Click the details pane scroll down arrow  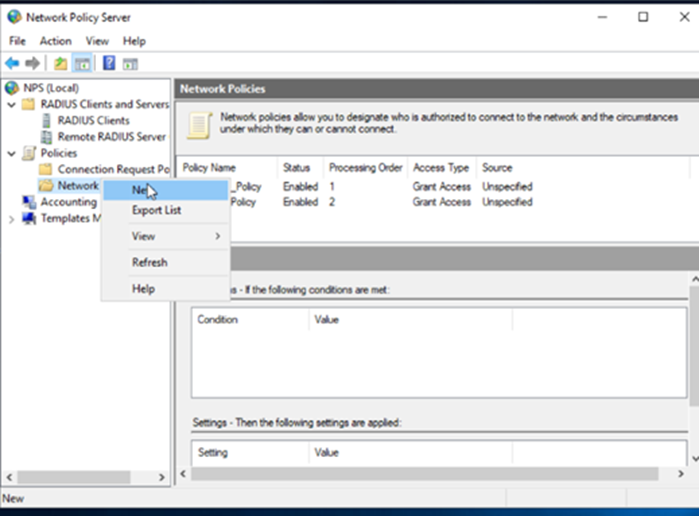[x=695, y=458]
